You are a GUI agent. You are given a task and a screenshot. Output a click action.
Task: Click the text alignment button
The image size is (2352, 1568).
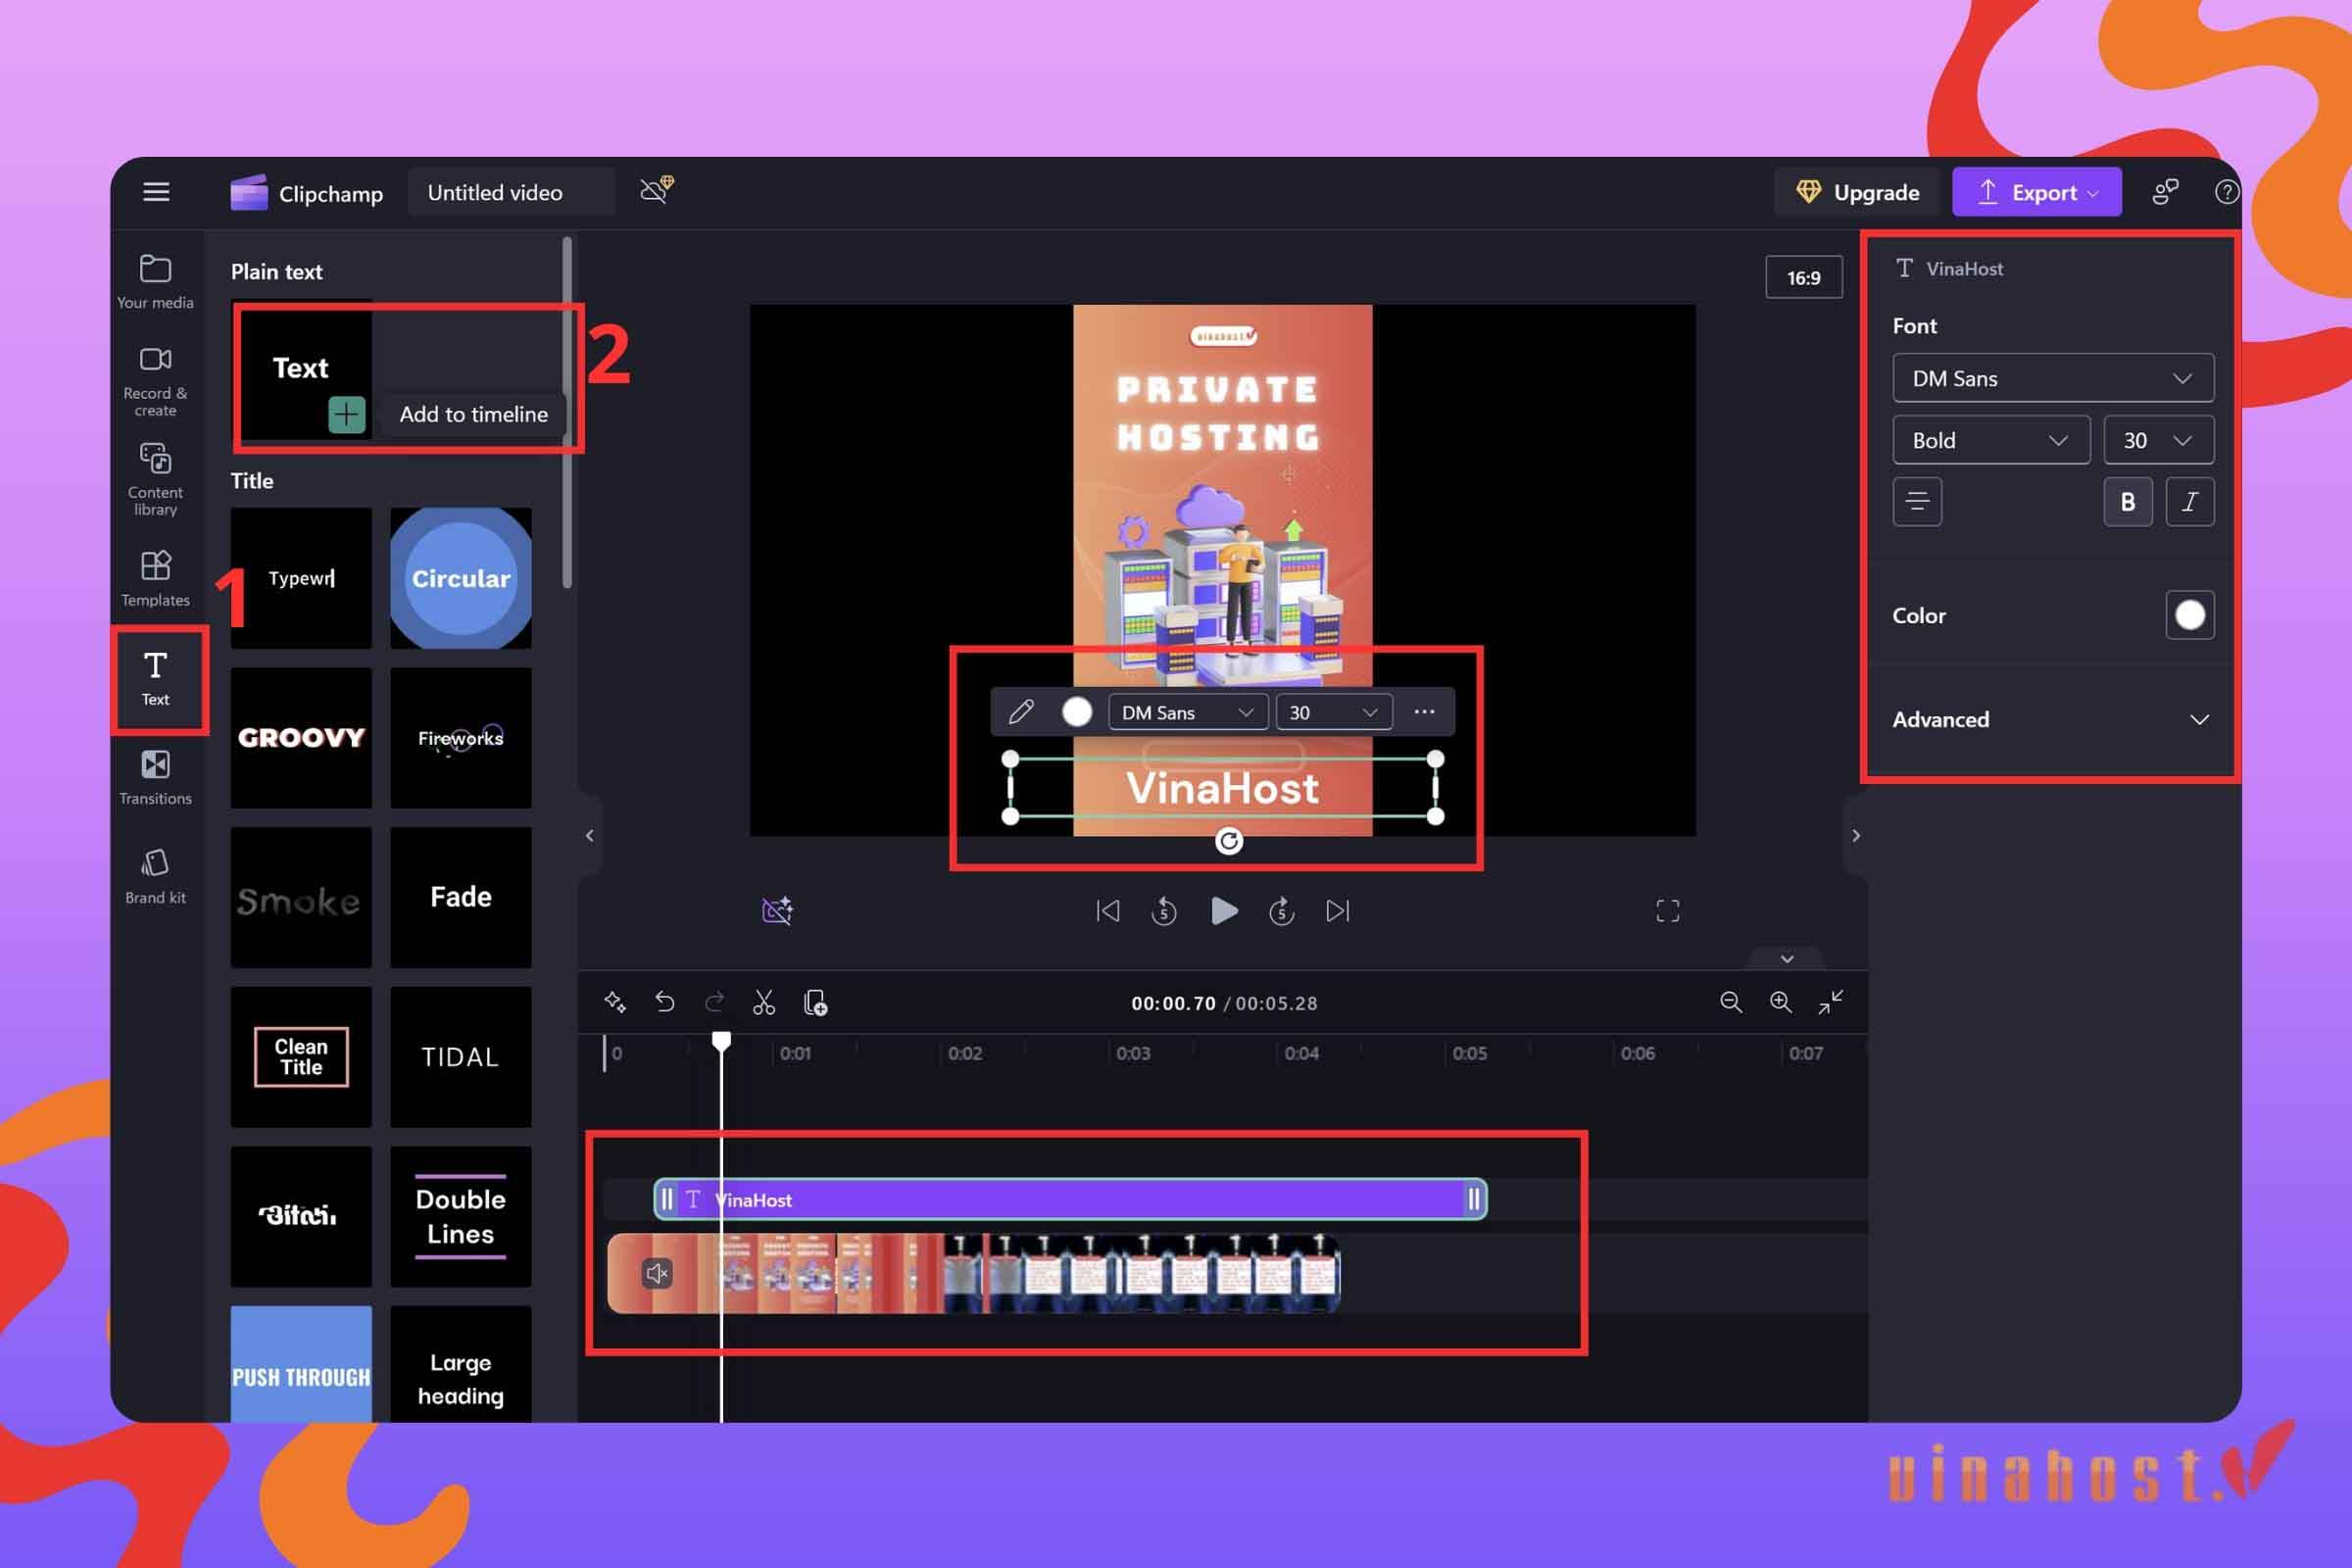click(x=1917, y=502)
